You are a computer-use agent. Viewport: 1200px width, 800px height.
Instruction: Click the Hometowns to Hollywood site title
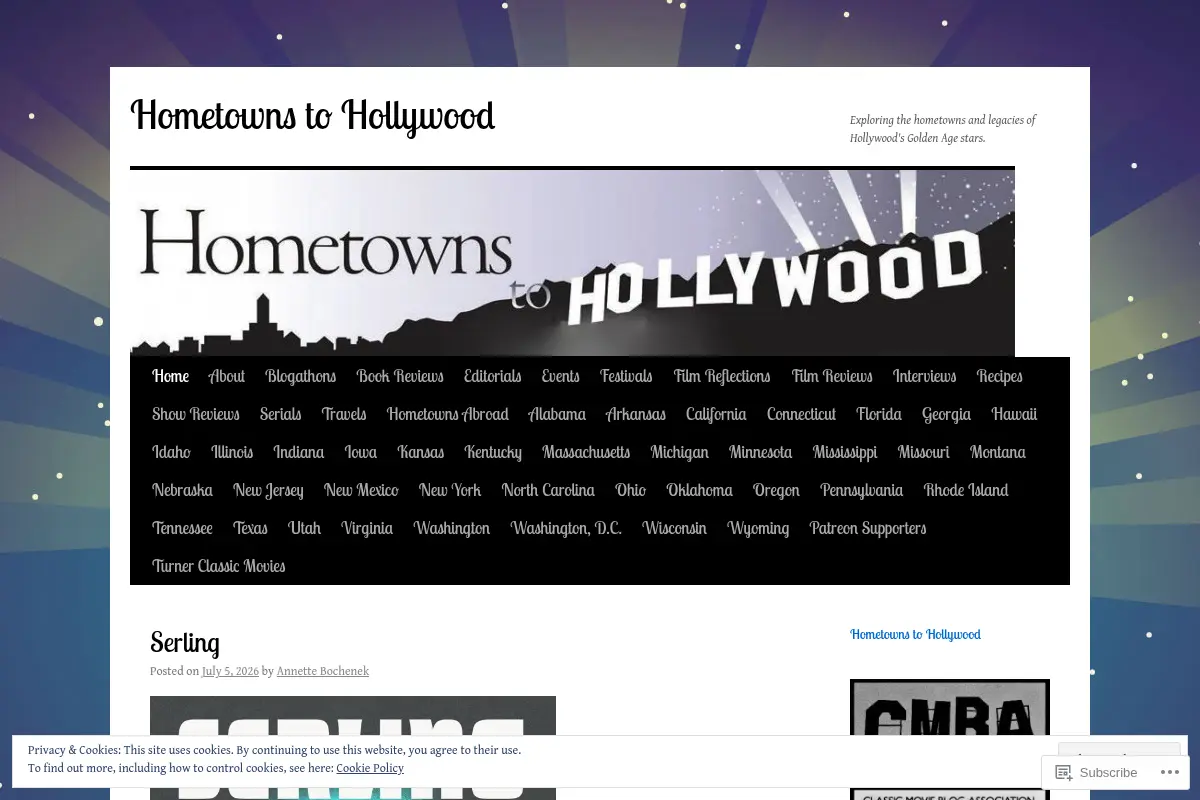pos(313,115)
